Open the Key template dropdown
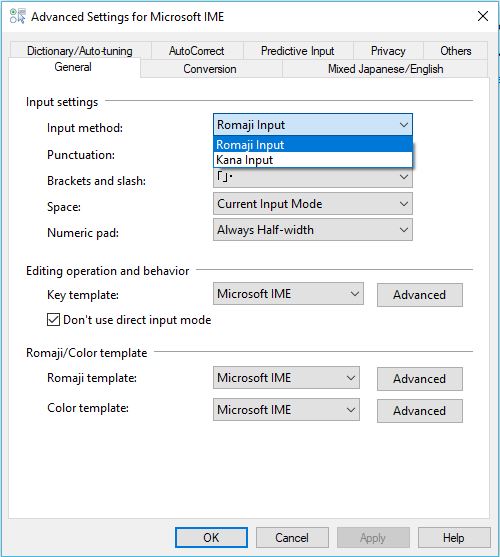 [288, 294]
